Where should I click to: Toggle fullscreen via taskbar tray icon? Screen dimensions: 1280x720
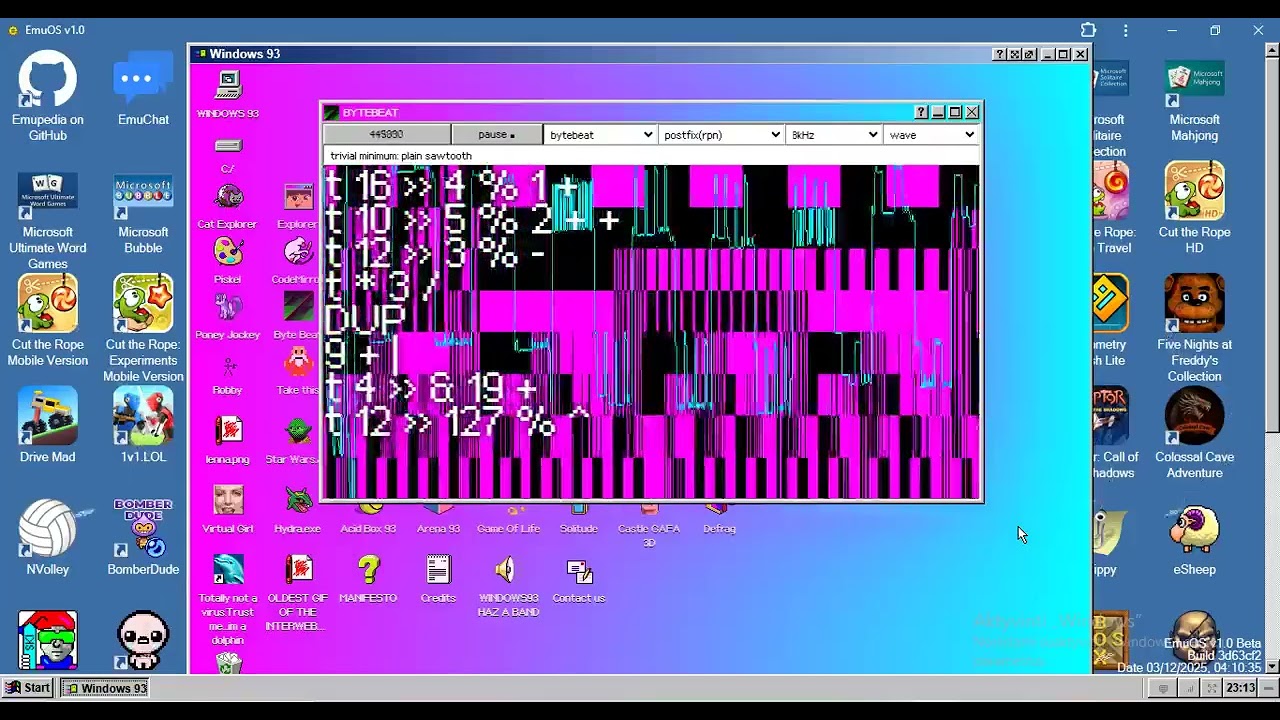click(1211, 688)
